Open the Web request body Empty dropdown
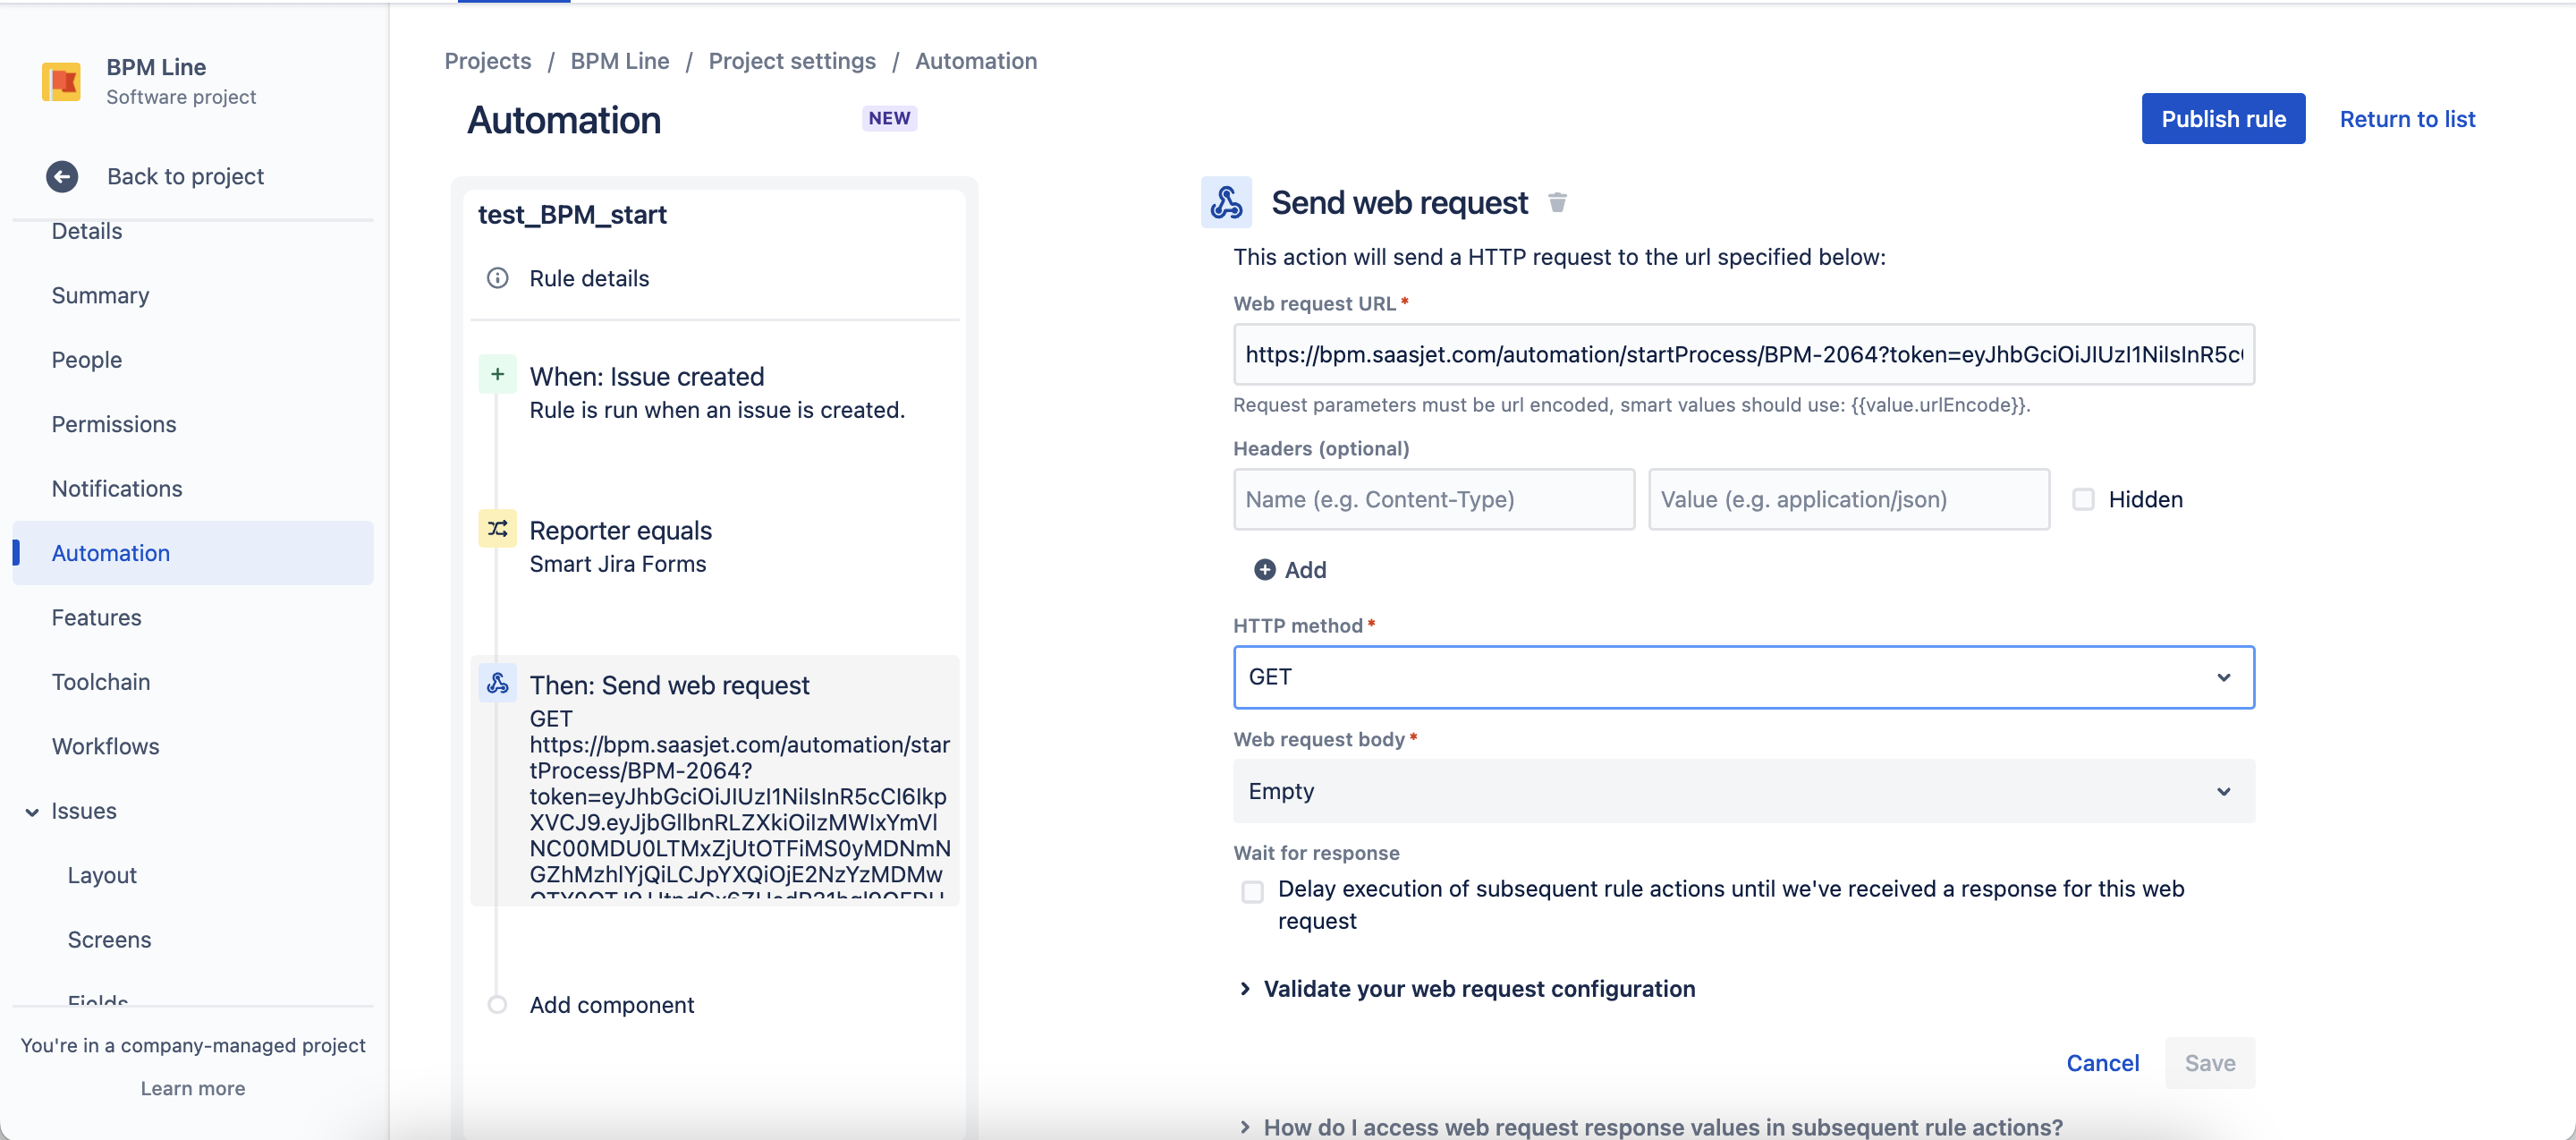The image size is (2576, 1140). click(x=1742, y=791)
